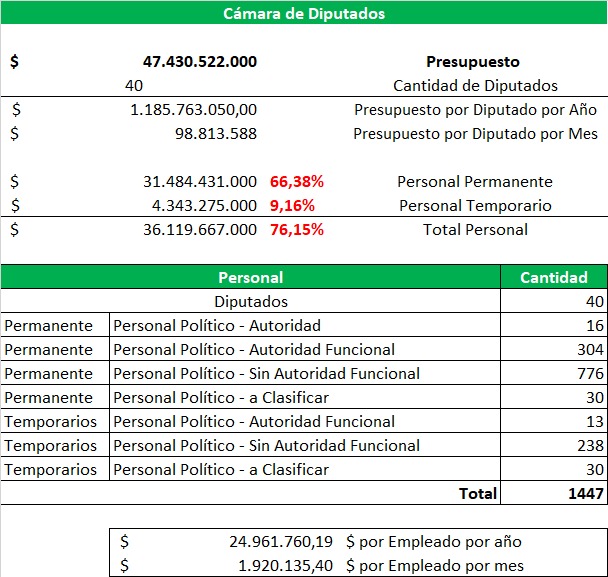This screenshot has width=608, height=577.
Task: Click the quantity 776 cell
Action: click(x=554, y=373)
